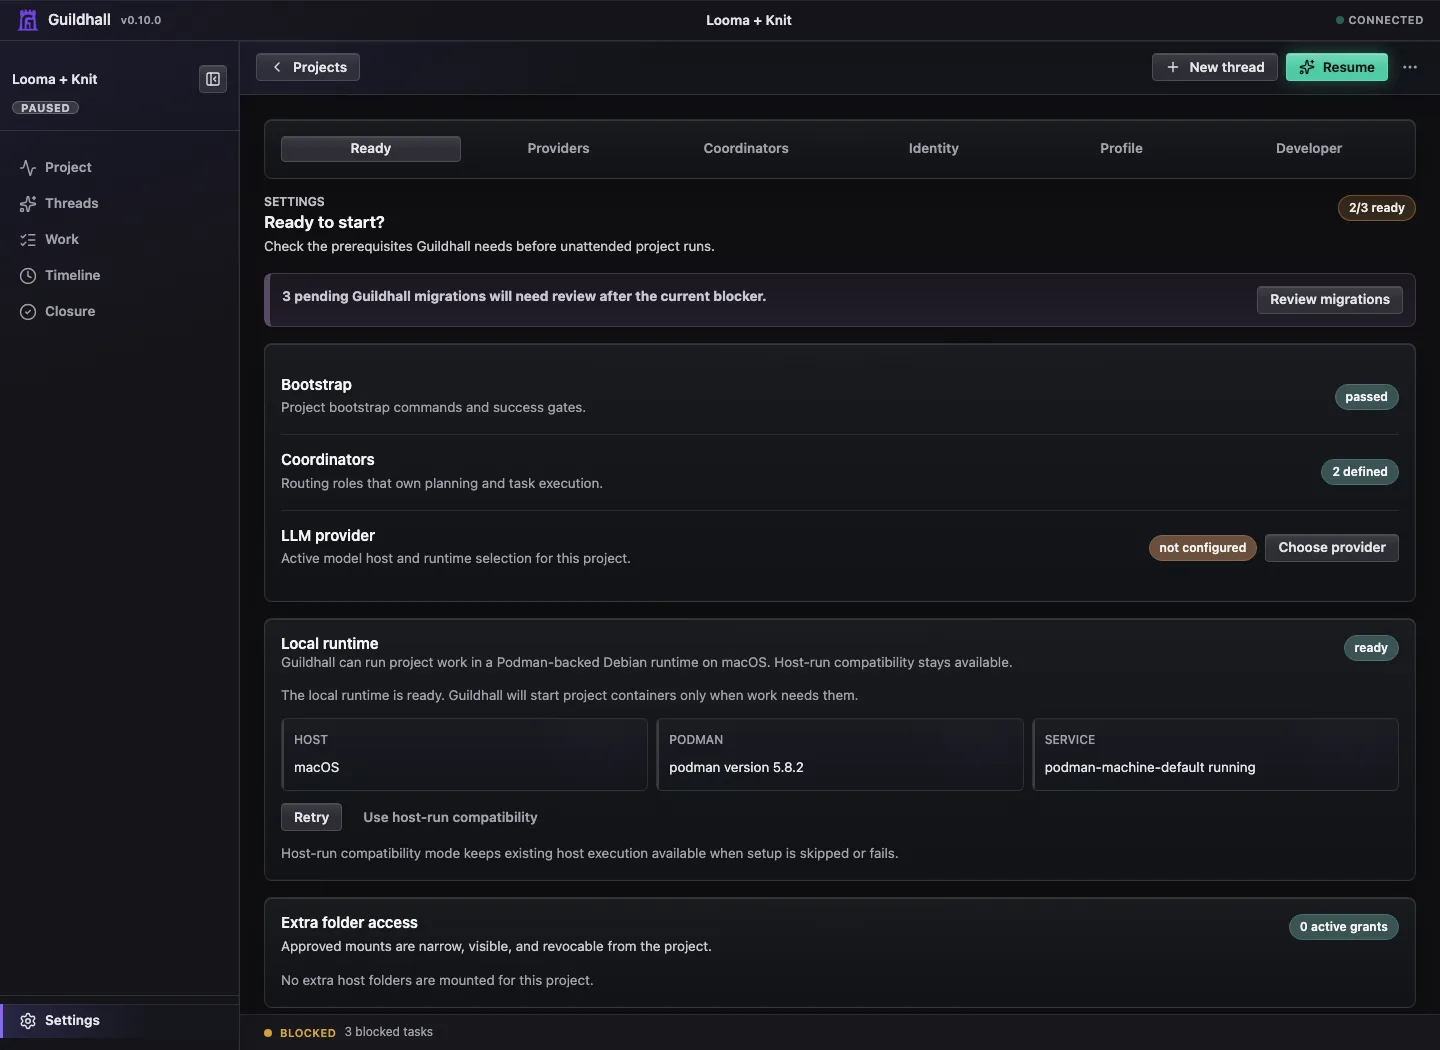Click the 0 active grants badge
The image size is (1440, 1050).
point(1344,927)
